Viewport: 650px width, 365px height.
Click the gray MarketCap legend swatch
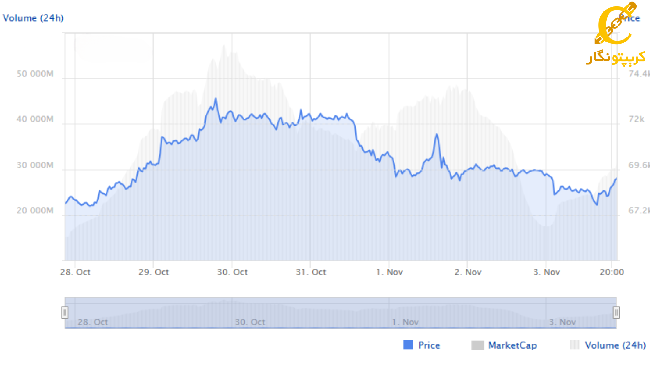pos(478,345)
